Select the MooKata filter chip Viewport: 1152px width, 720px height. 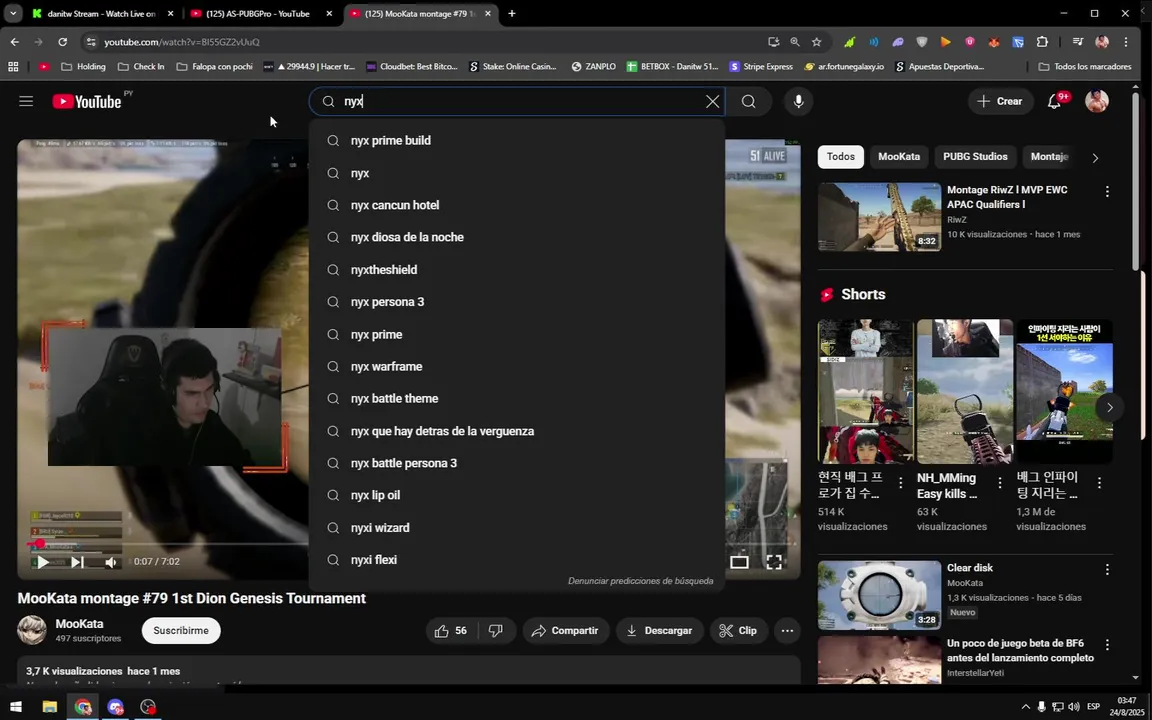(899, 156)
